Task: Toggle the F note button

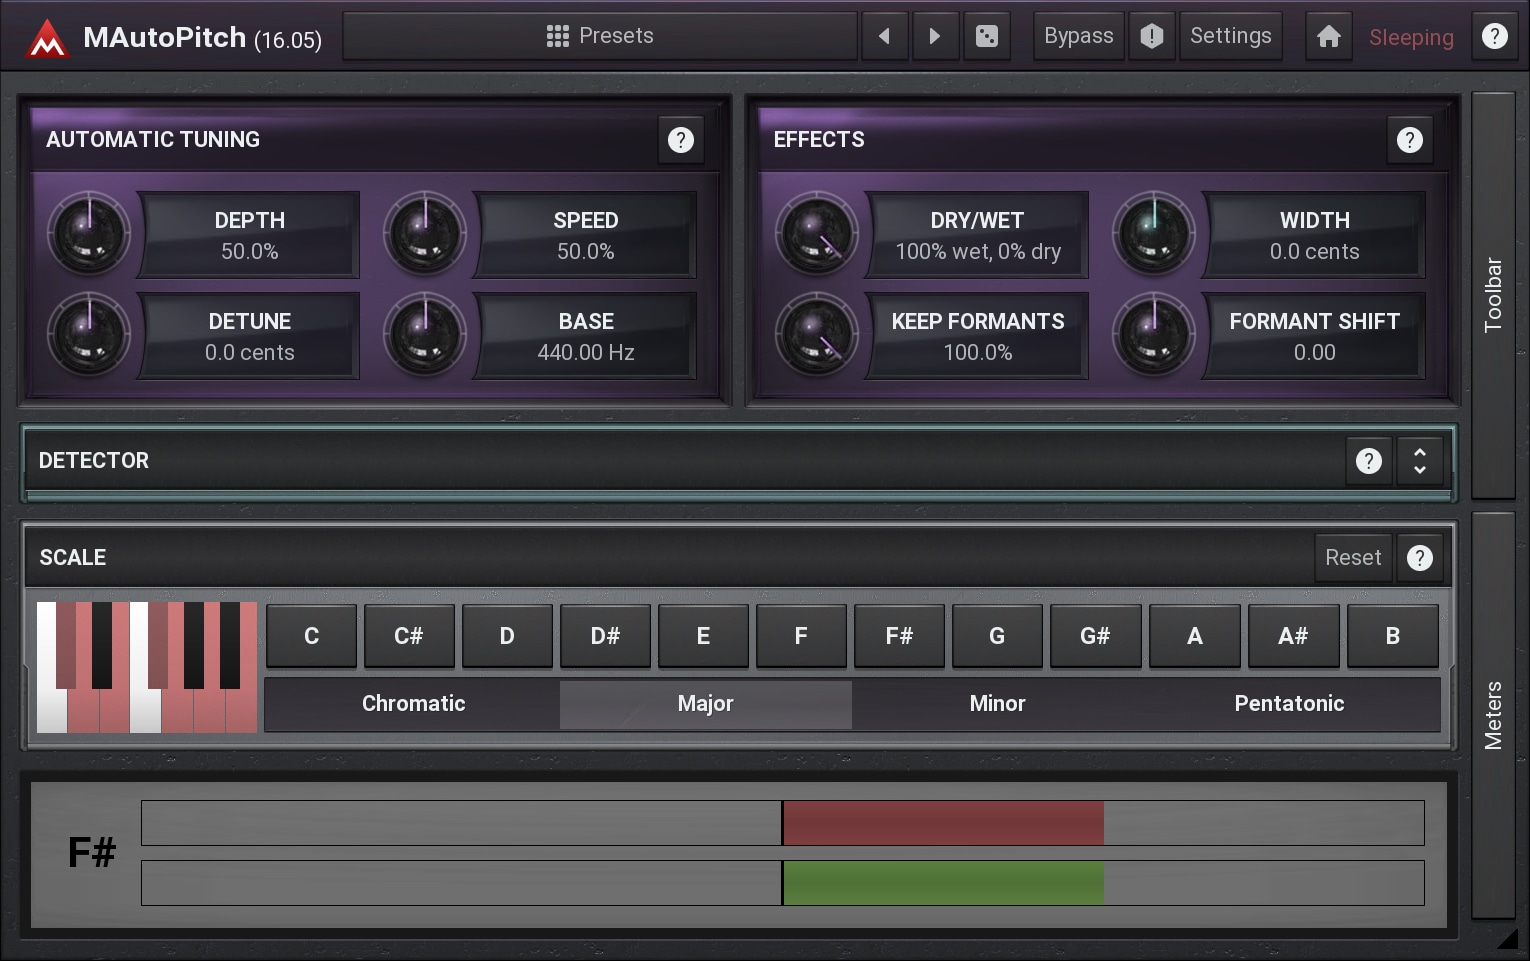Action: tap(801, 636)
